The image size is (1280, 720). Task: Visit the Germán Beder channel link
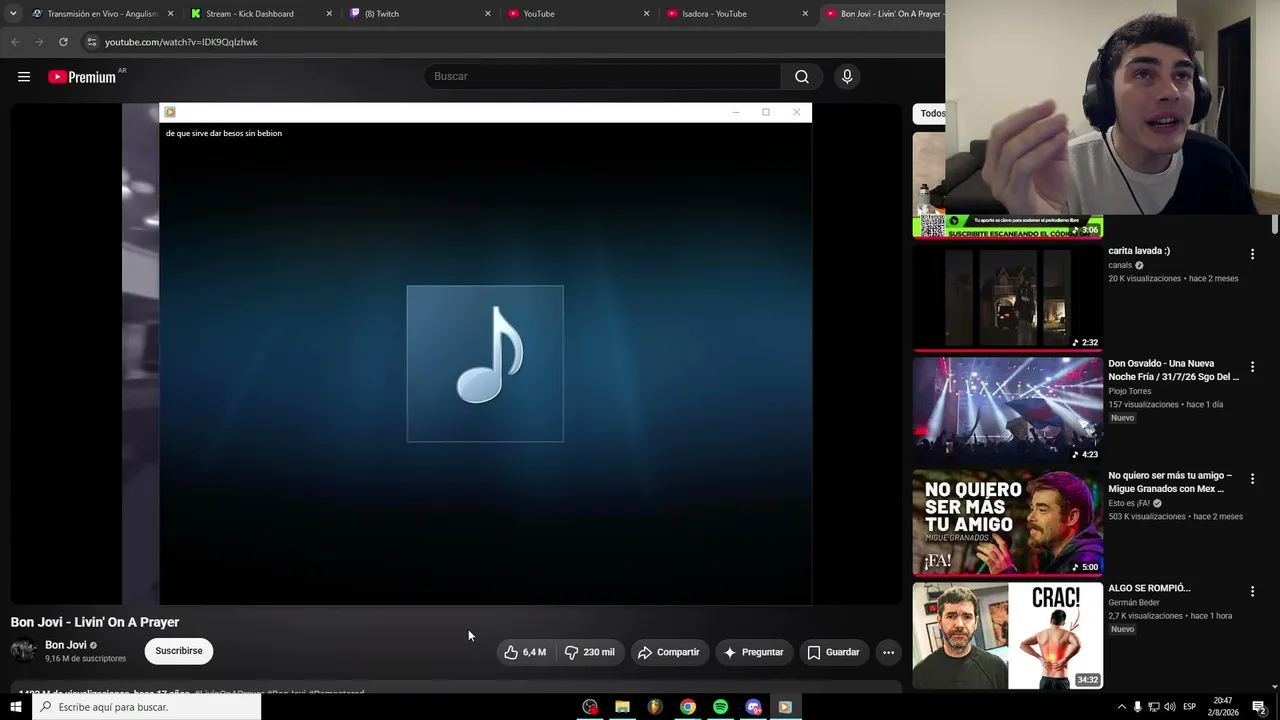point(1134,603)
